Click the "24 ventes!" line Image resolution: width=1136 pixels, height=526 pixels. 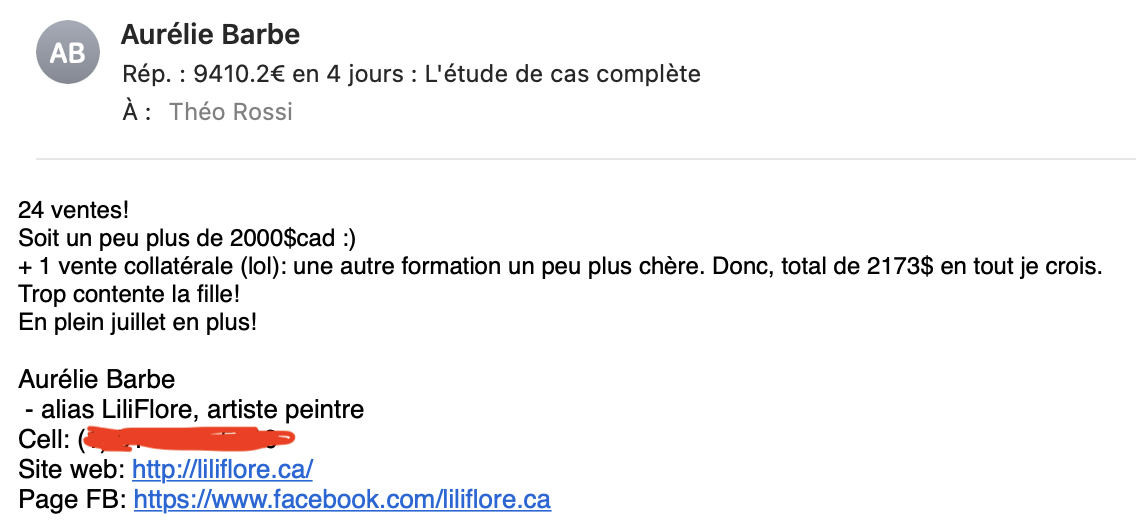(73, 210)
